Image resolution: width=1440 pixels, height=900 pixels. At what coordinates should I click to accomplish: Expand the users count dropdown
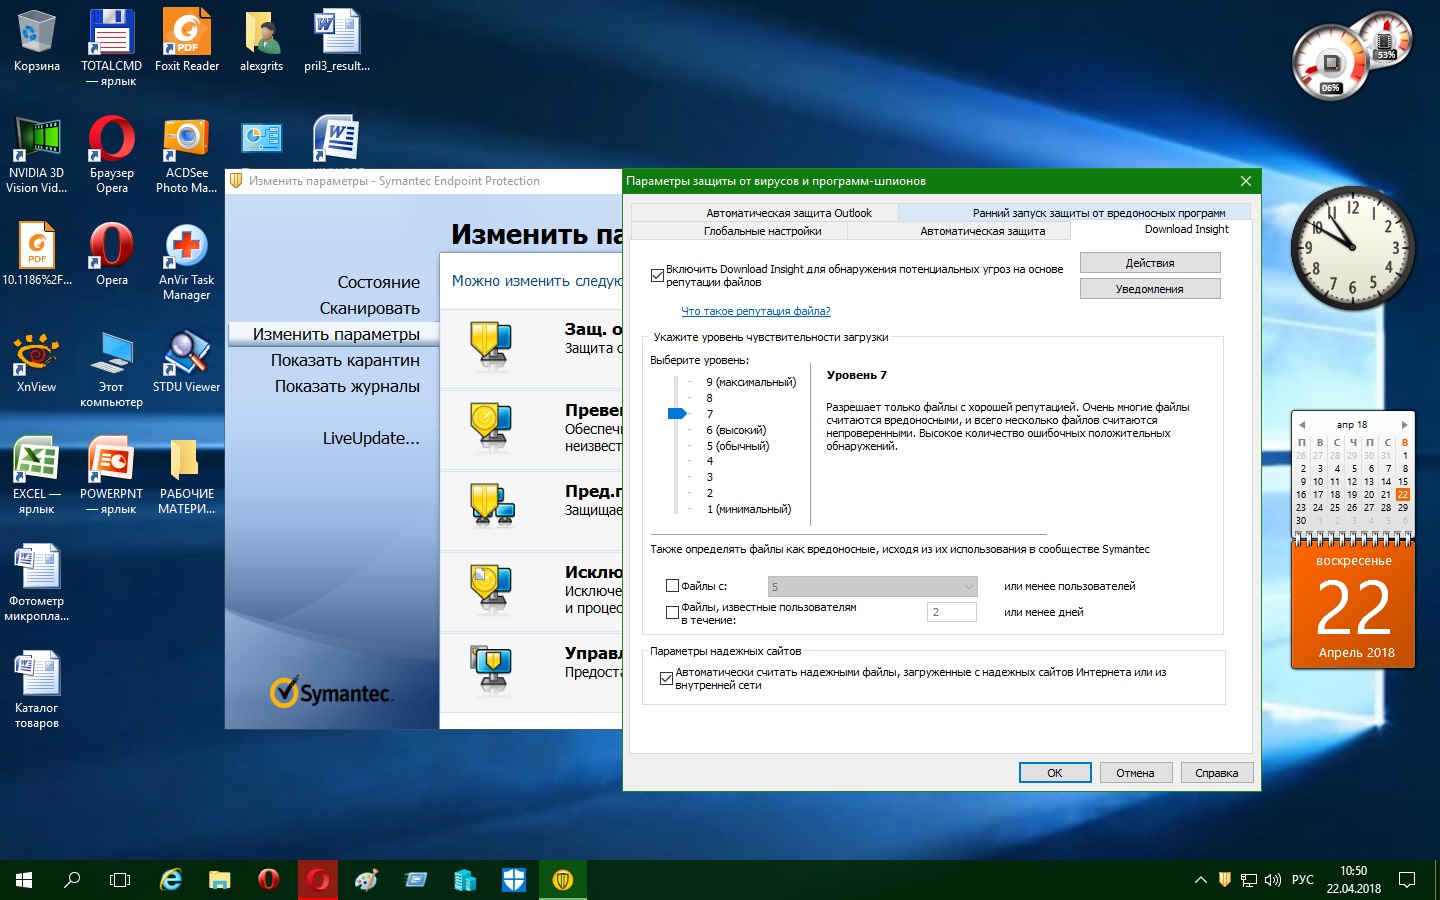968,587
